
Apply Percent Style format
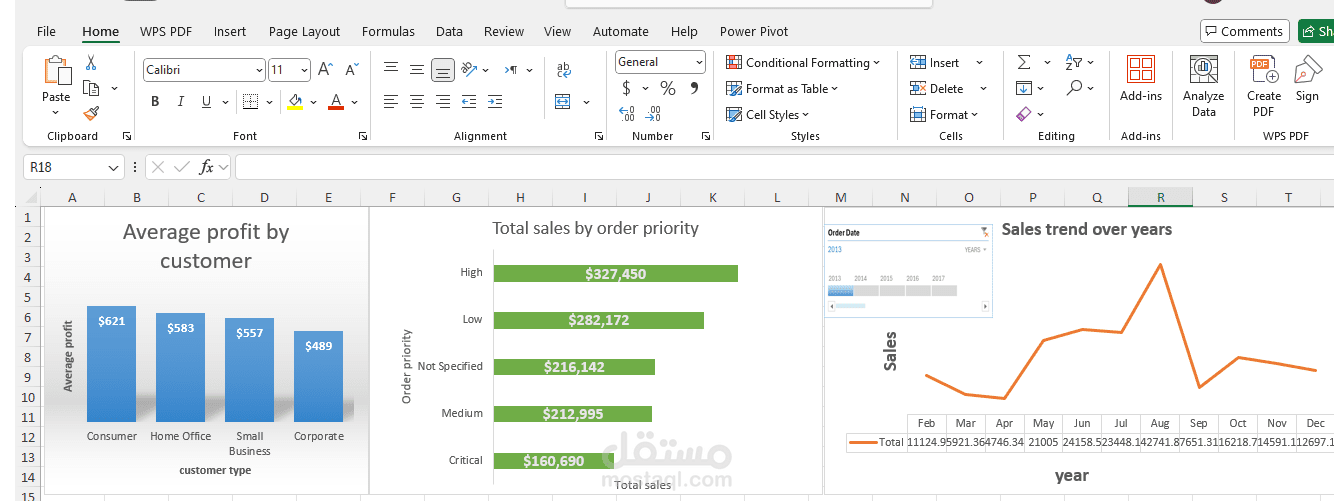coord(668,88)
